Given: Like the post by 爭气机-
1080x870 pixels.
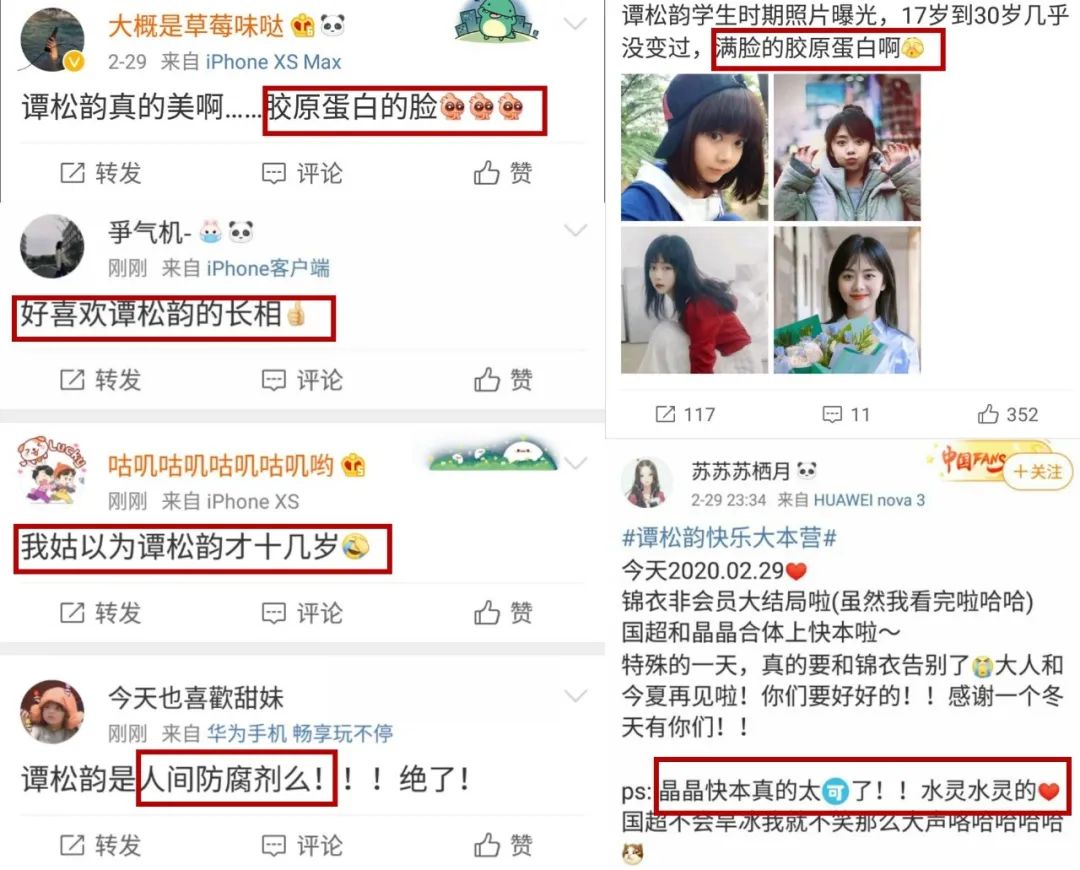Looking at the screenshot, I should point(503,380).
